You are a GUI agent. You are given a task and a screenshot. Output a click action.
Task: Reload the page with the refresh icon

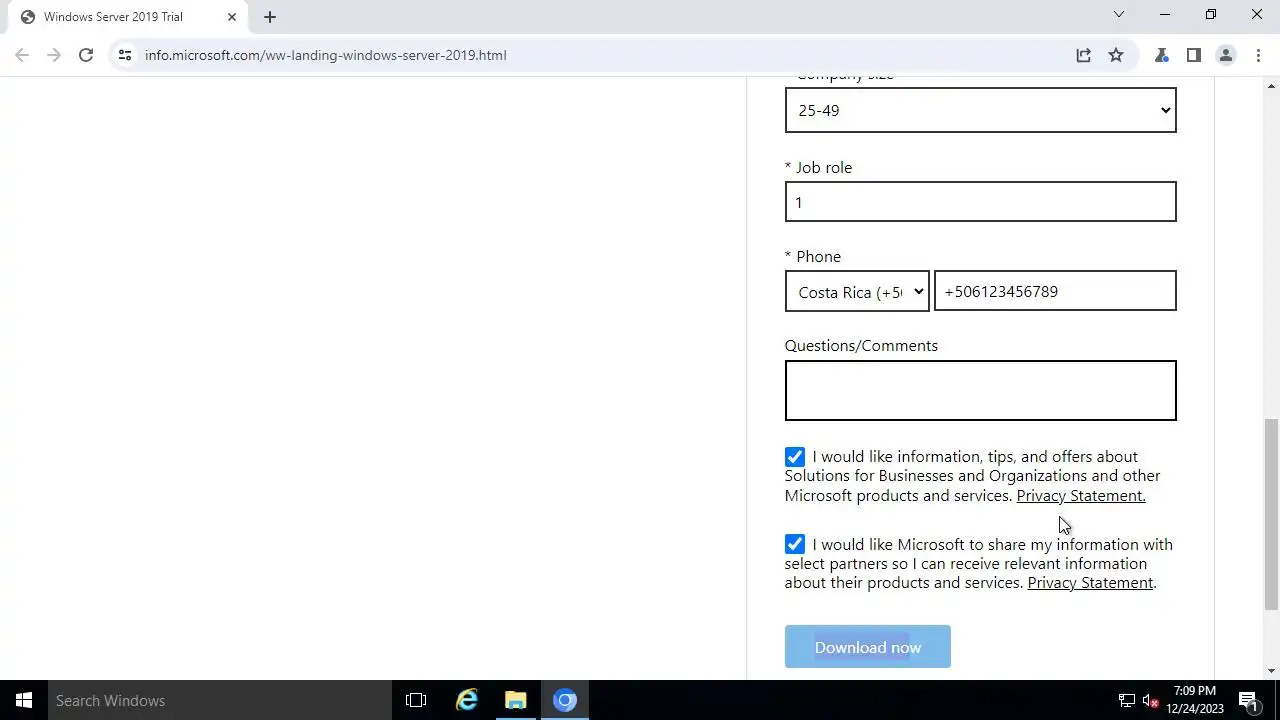point(86,55)
